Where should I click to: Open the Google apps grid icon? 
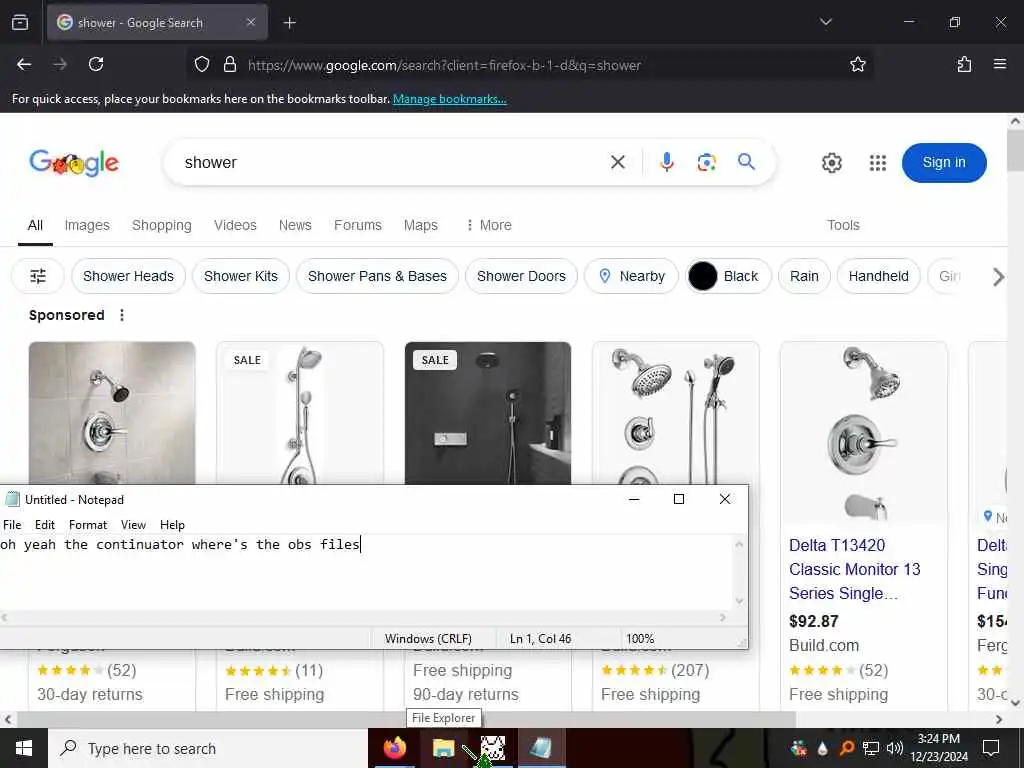(x=878, y=163)
